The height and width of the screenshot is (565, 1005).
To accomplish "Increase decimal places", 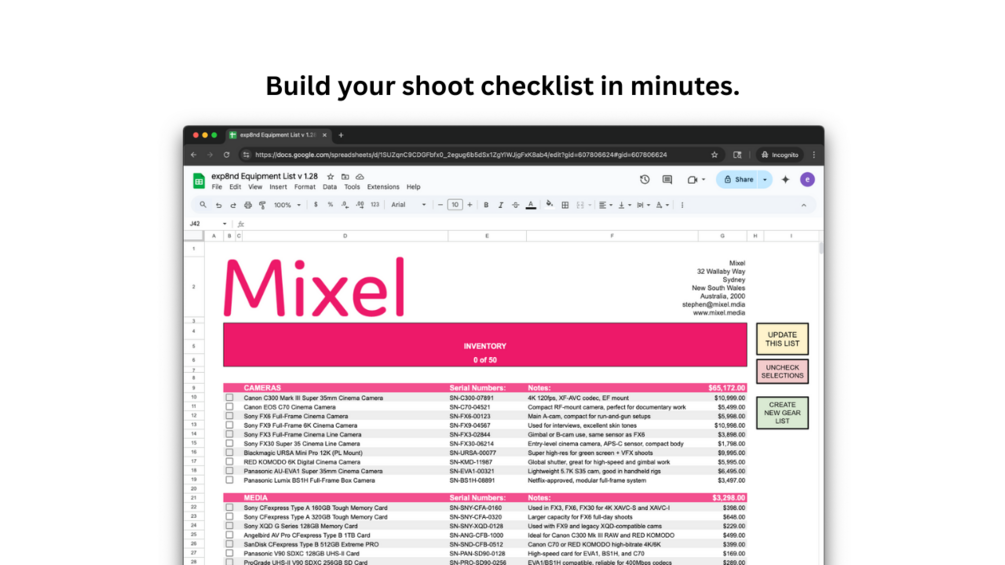I will point(360,205).
